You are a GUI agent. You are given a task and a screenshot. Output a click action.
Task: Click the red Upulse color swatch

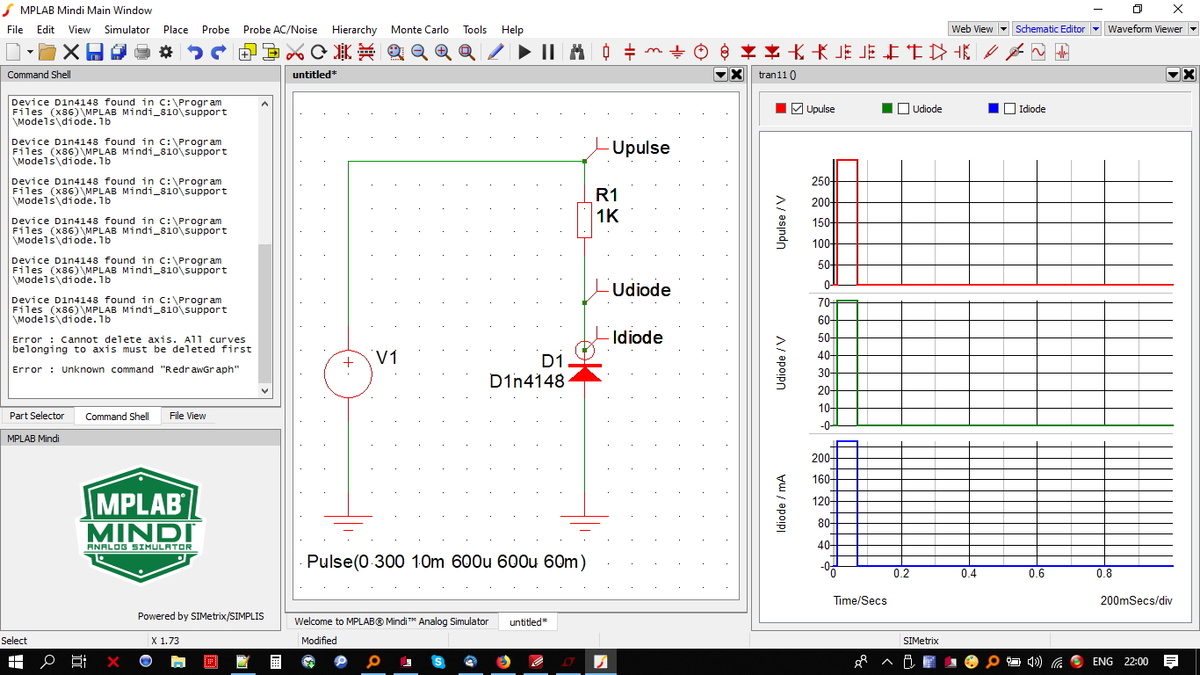click(781, 109)
